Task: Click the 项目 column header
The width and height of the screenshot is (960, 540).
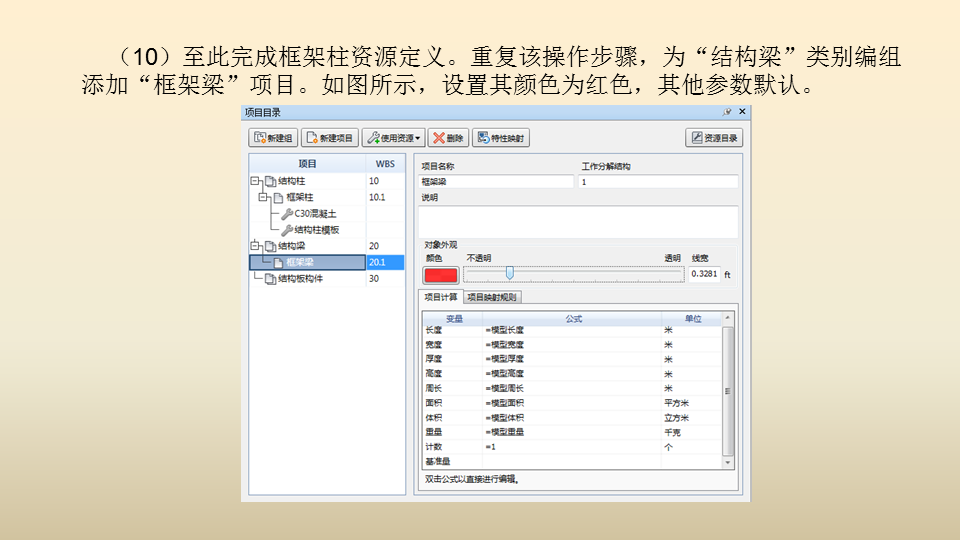Action: coord(307,163)
